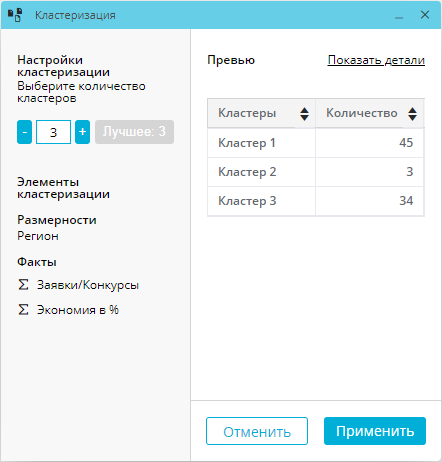Select the 'Кластер 2' row
This screenshot has width=442, height=462.
316,172
